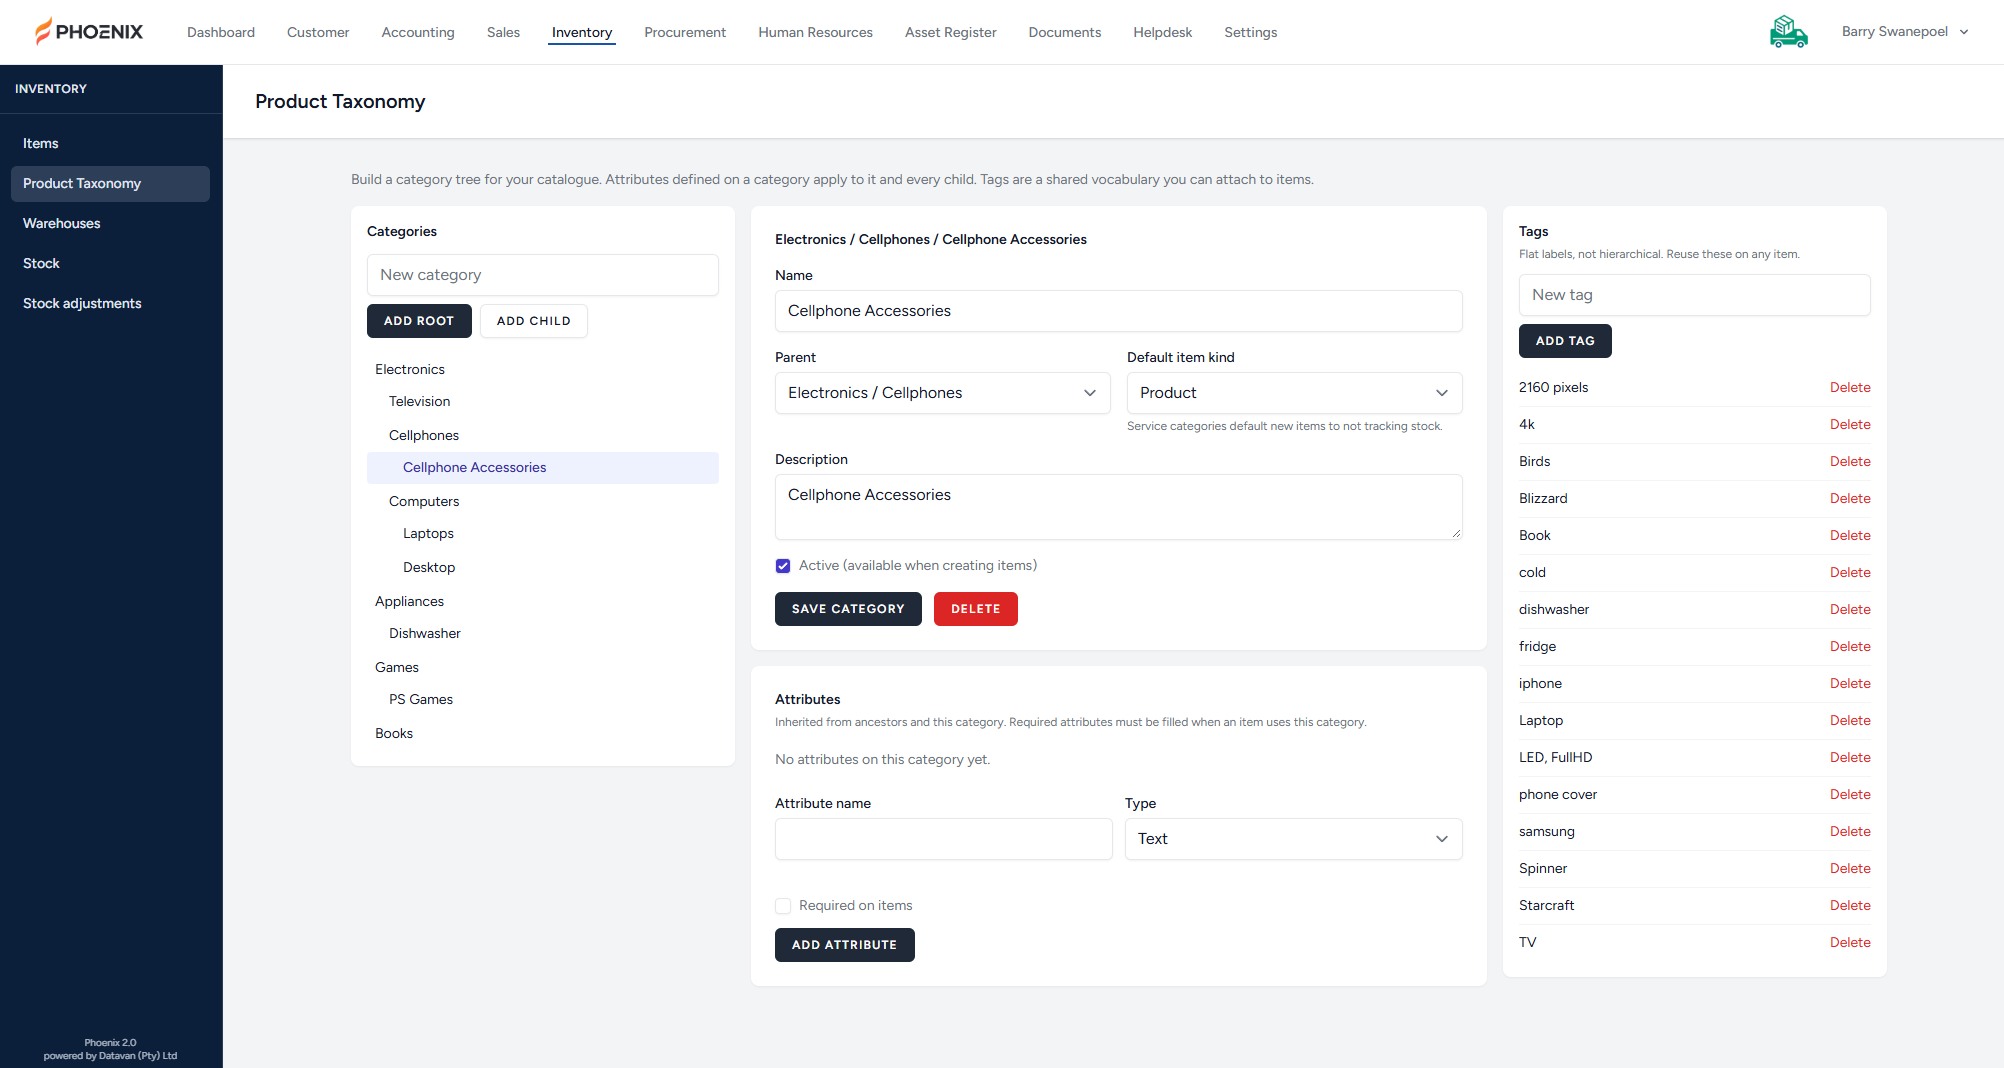Viewport: 2004px width, 1068px height.
Task: Click the ADD ROOT button
Action: pos(419,321)
